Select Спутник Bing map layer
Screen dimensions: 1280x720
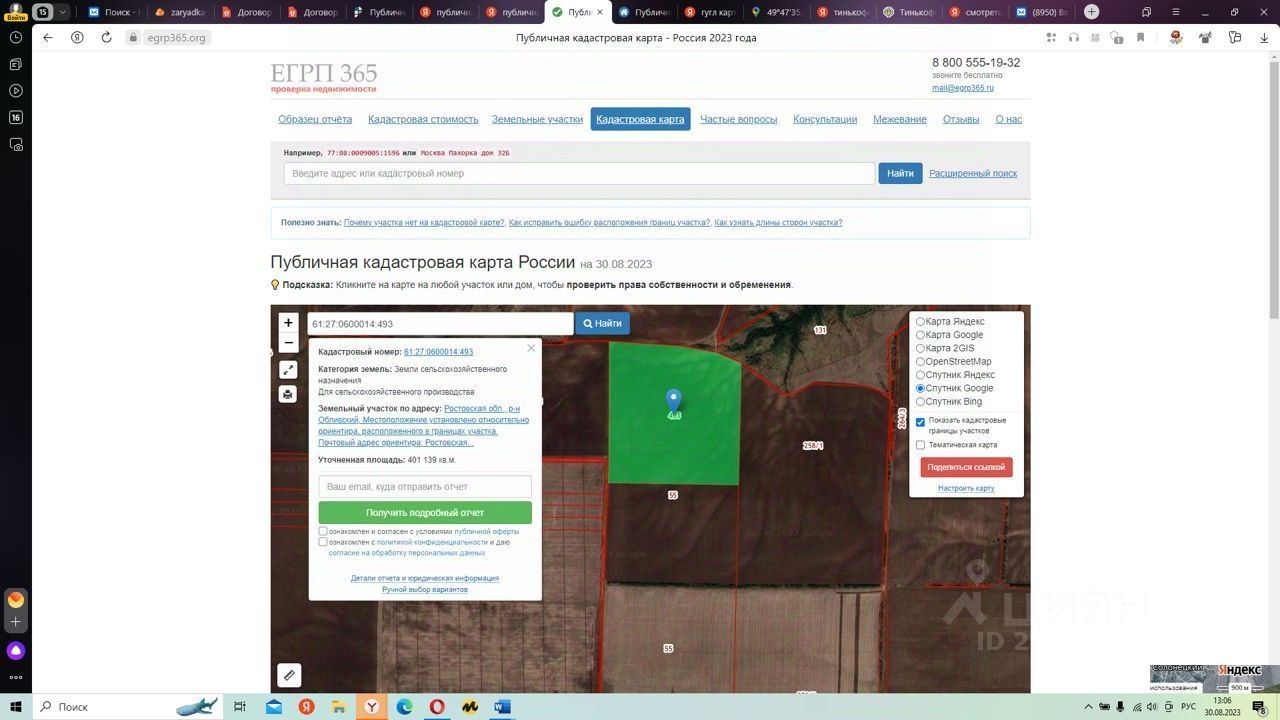[x=920, y=402]
